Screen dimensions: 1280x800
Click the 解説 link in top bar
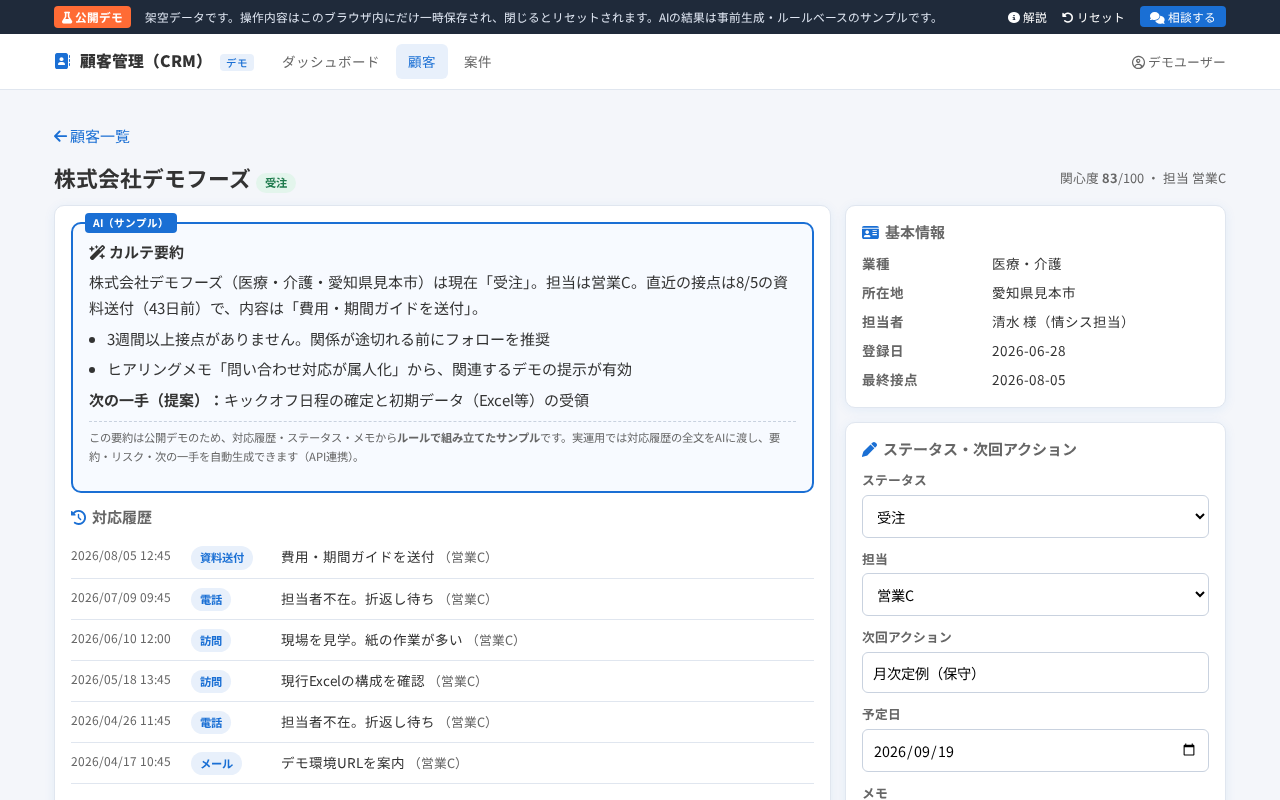pos(1027,17)
